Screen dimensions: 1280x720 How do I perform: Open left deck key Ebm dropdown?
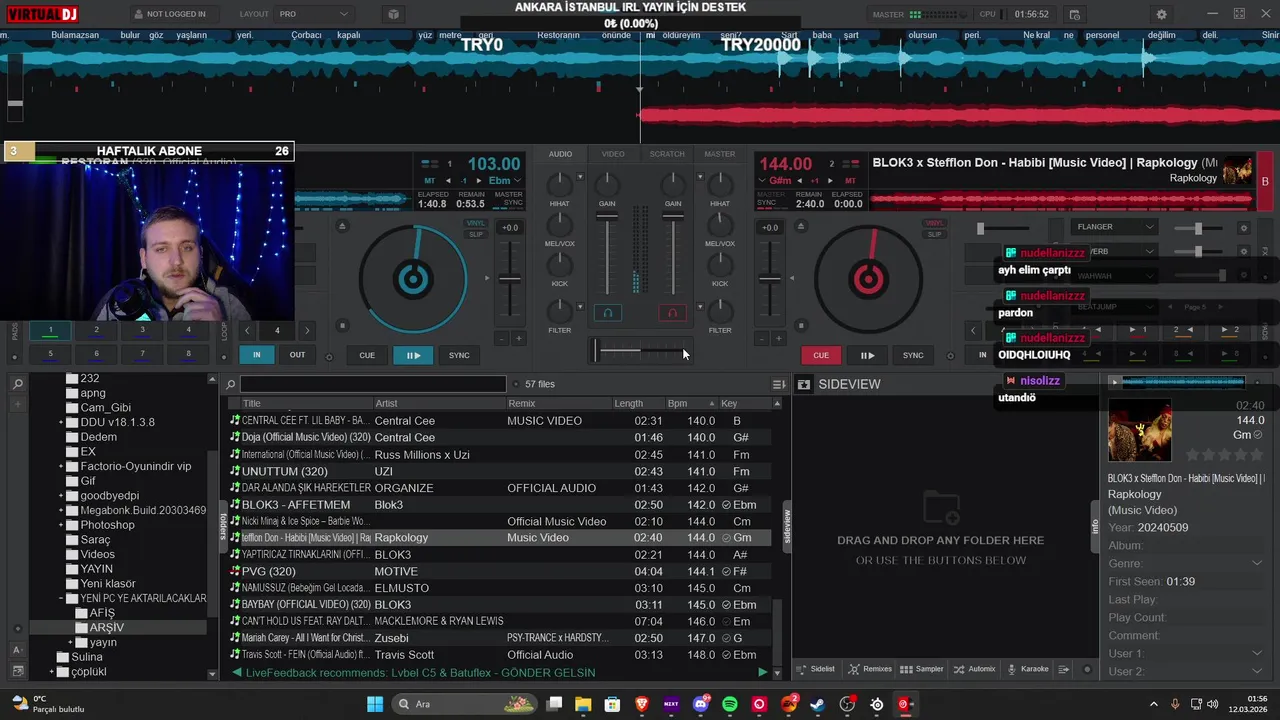pos(503,181)
